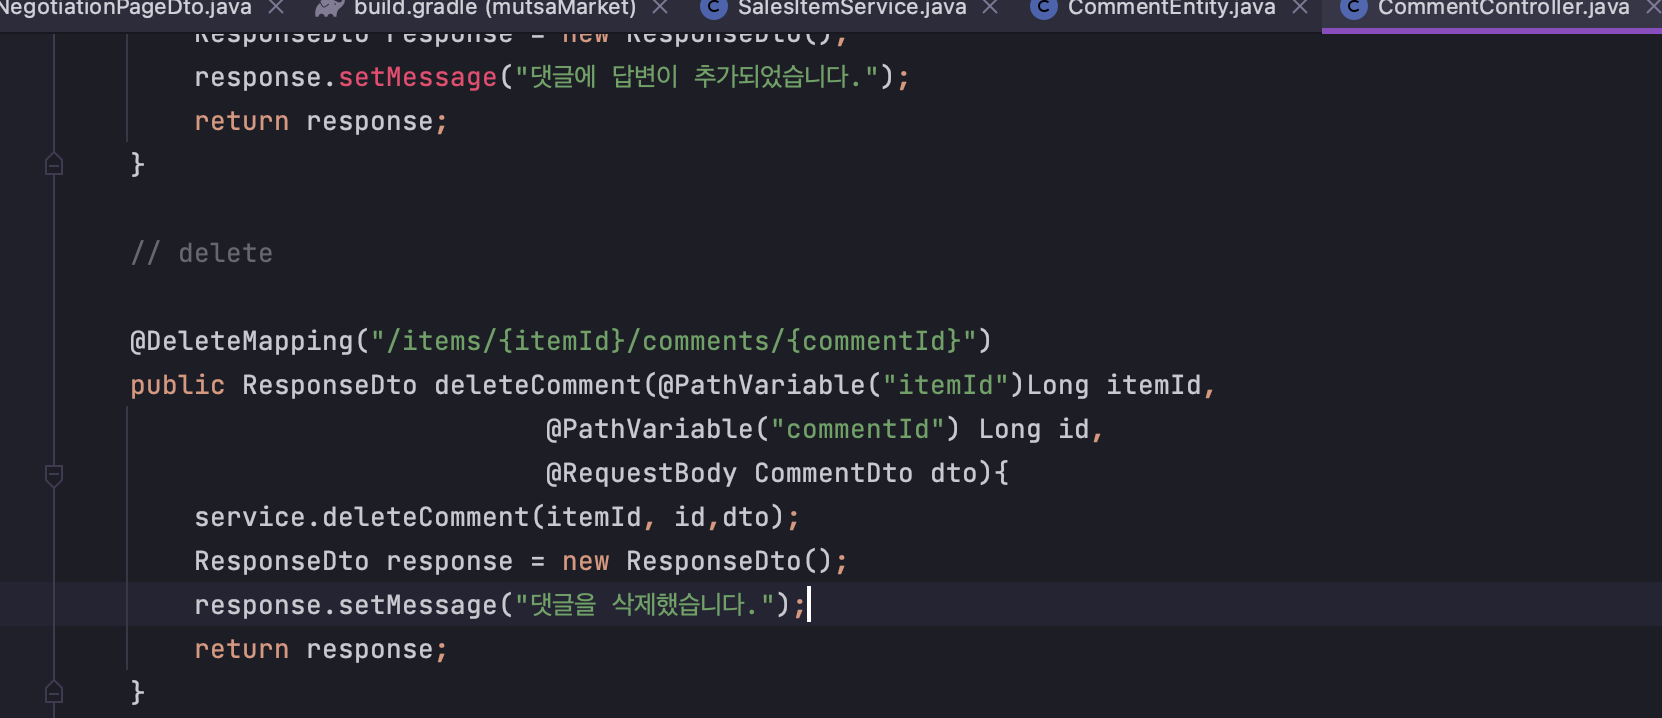Switch to the NegotiationPageDto.java tab
This screenshot has width=1662, height=718.
[x=125, y=9]
